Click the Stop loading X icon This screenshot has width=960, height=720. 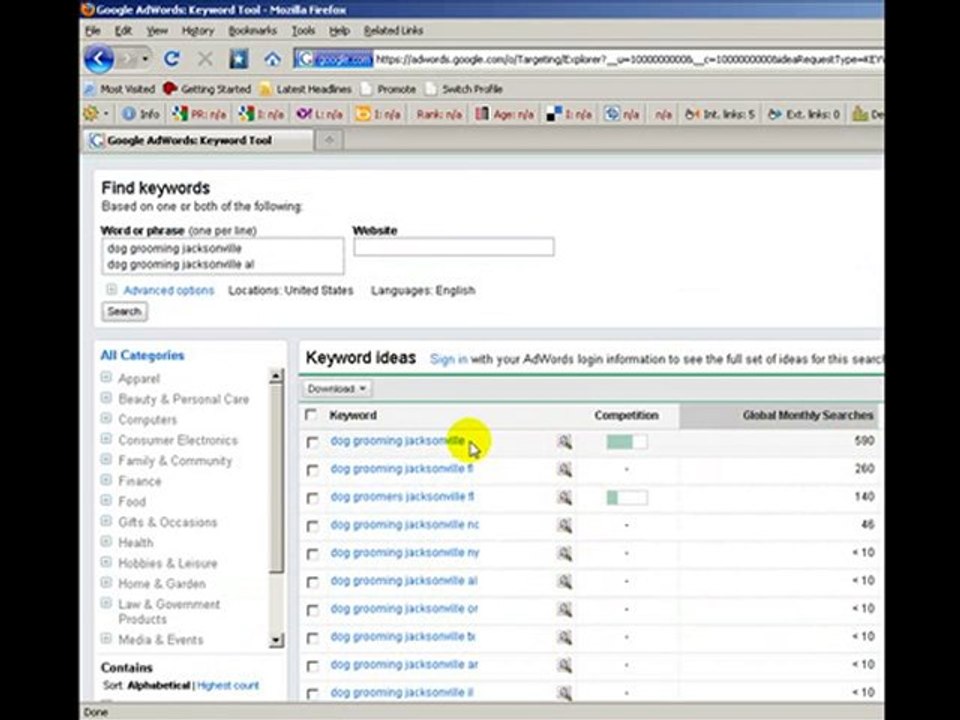[206, 59]
